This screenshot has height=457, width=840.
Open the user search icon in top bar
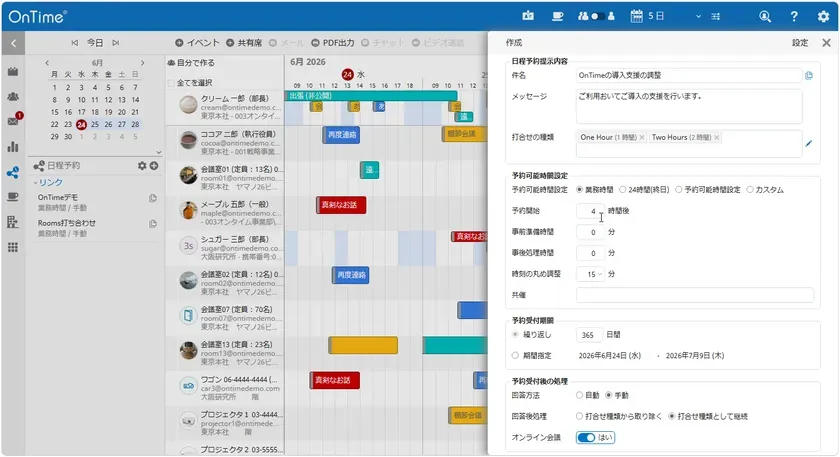(x=765, y=17)
